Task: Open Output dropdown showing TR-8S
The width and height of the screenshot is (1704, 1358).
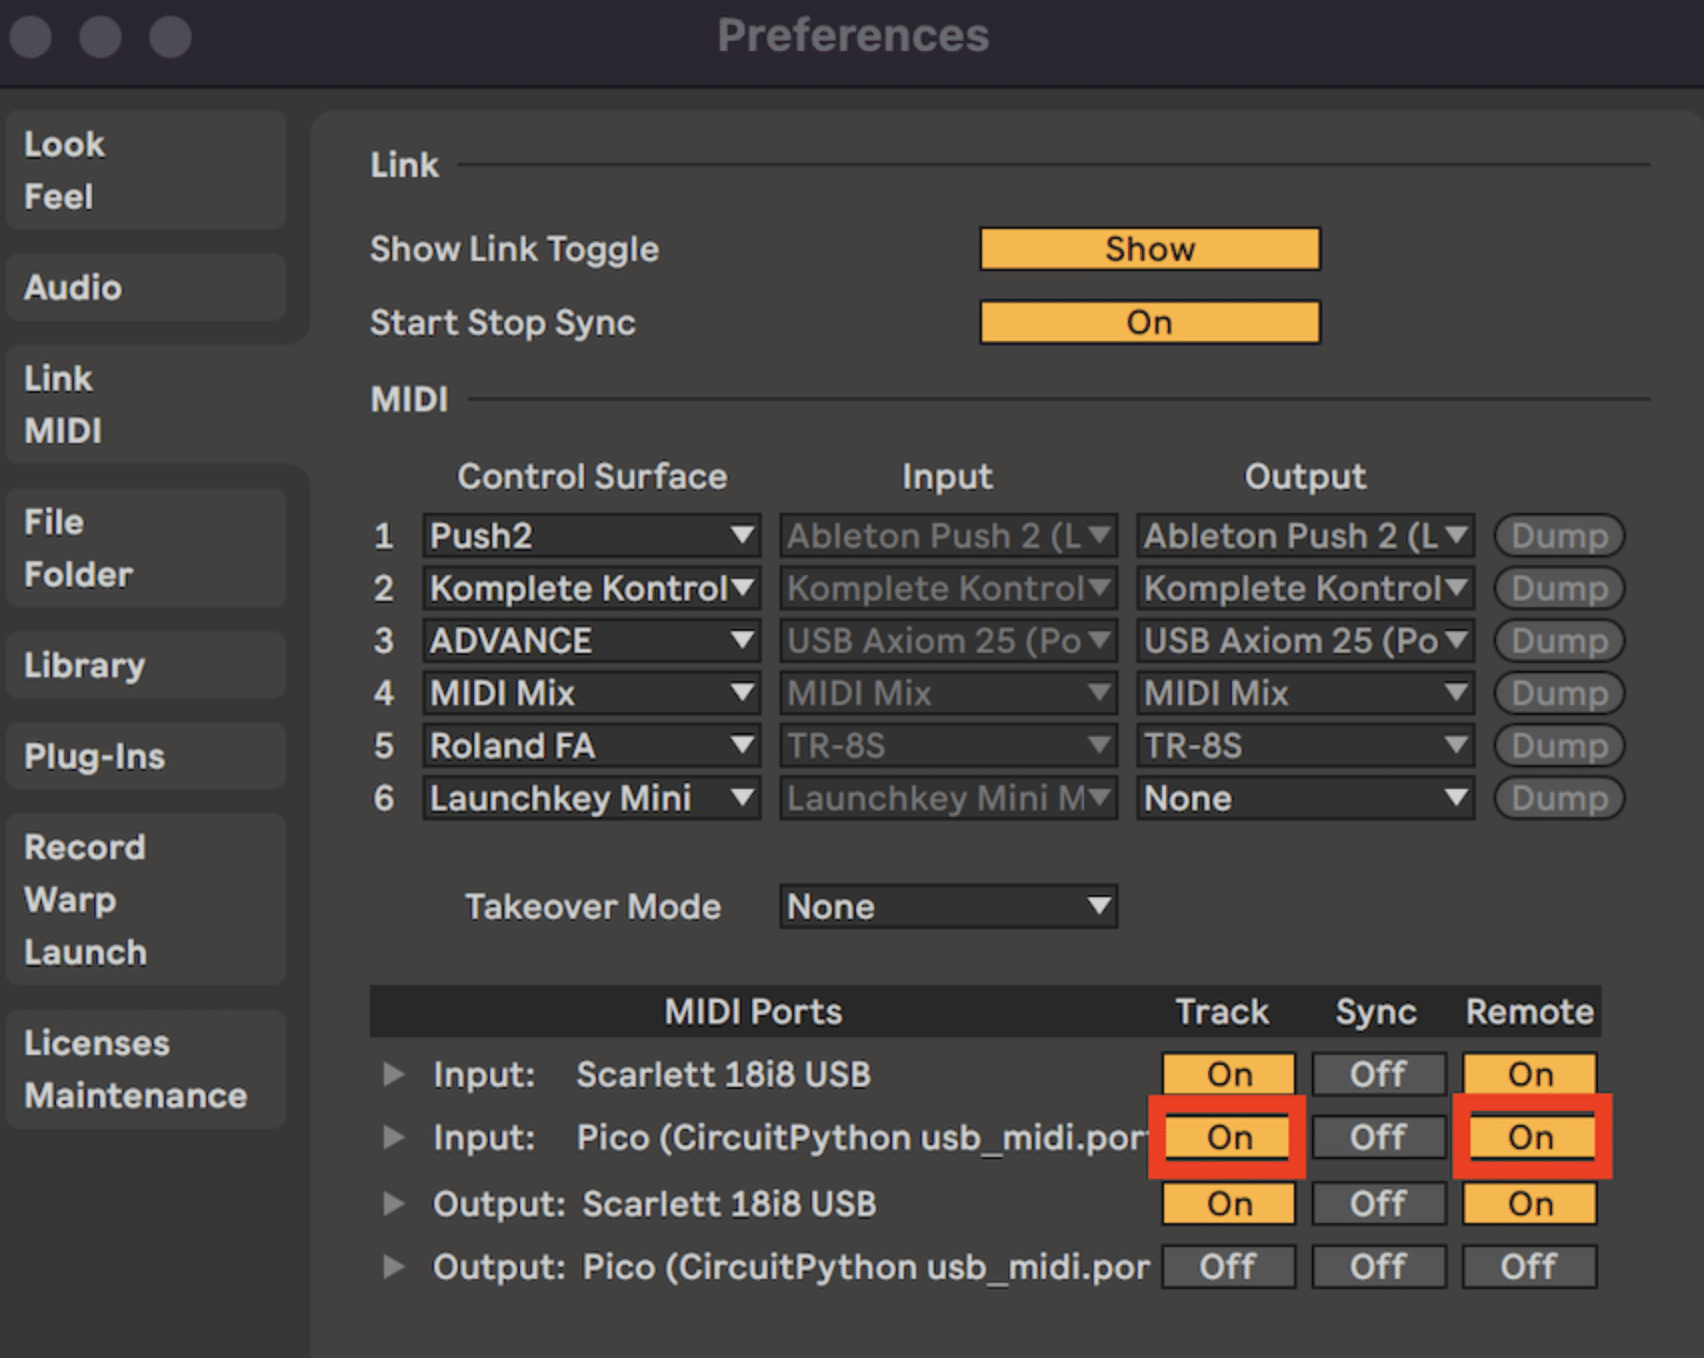Action: (1306, 746)
